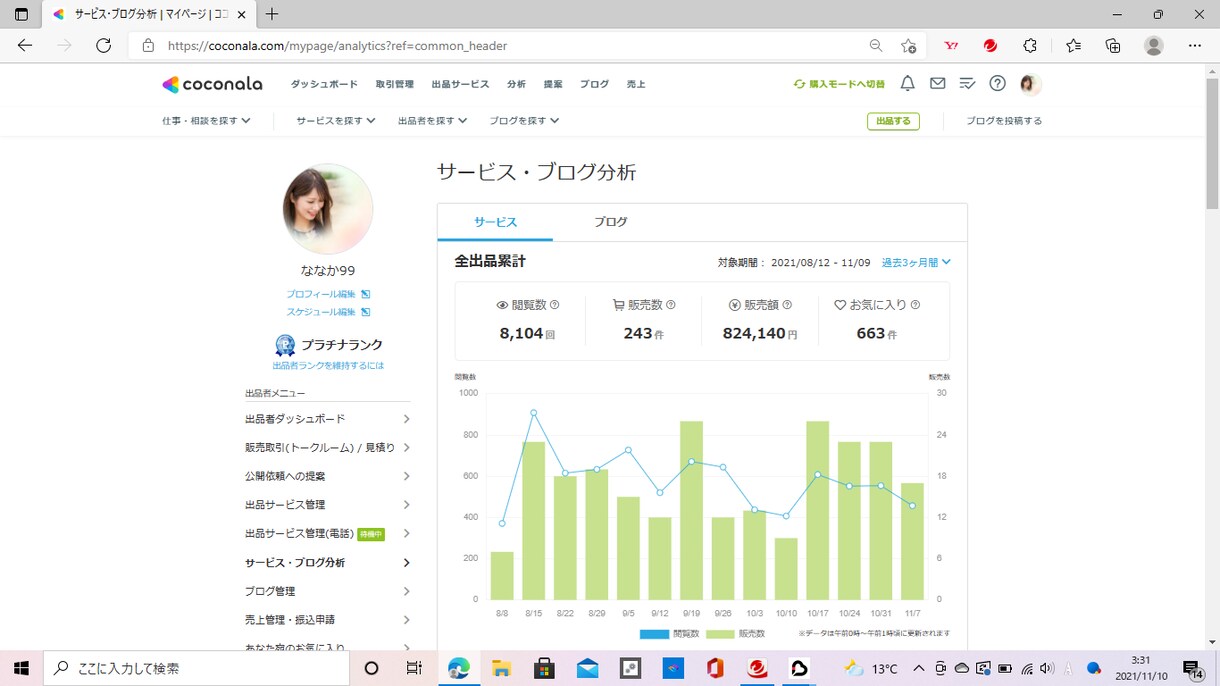Viewport: 1220px width, 686px height.
Task: Open File Explorer from the taskbar
Action: [501, 668]
